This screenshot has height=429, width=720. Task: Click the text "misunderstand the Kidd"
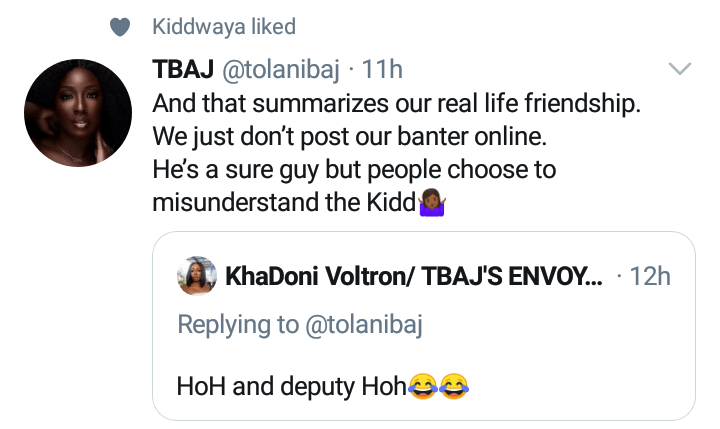coord(277,203)
